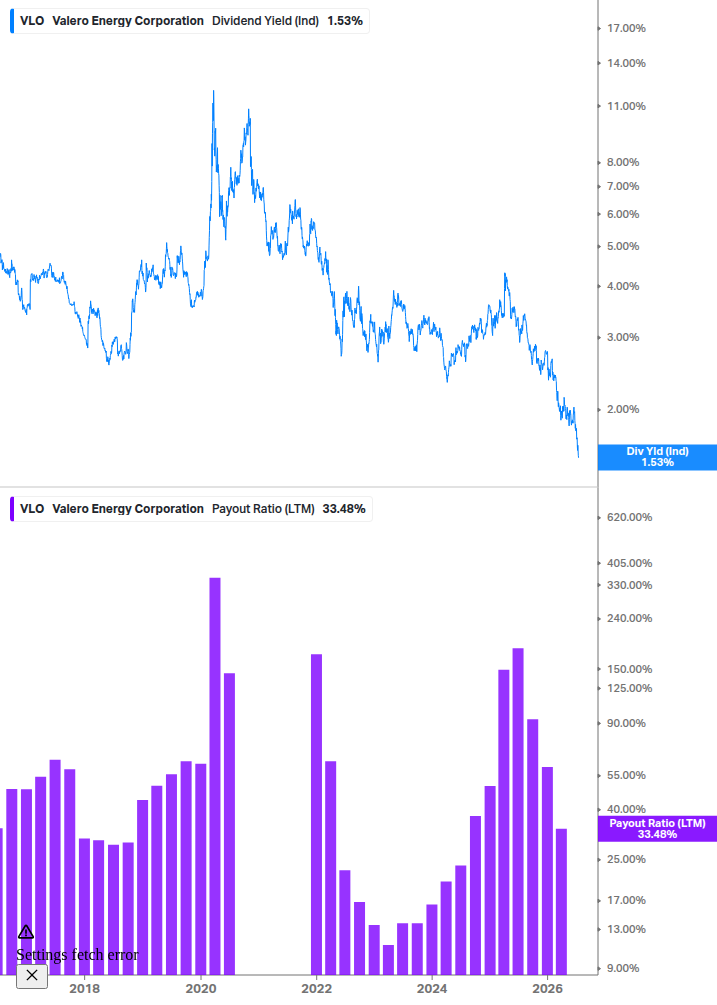Click the 5.00% label on dividend yield axis
717x1005 pixels.
pos(623,247)
